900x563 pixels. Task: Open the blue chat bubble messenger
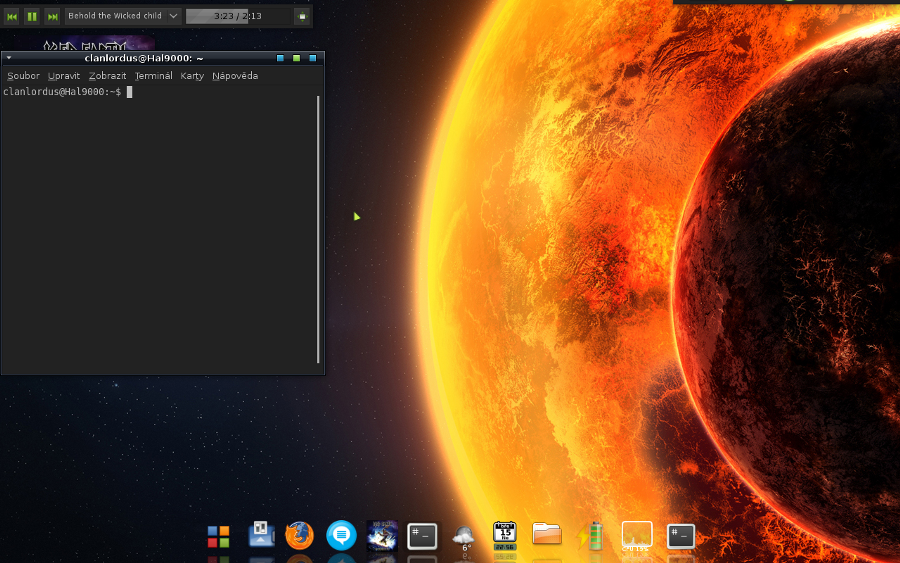(341, 535)
